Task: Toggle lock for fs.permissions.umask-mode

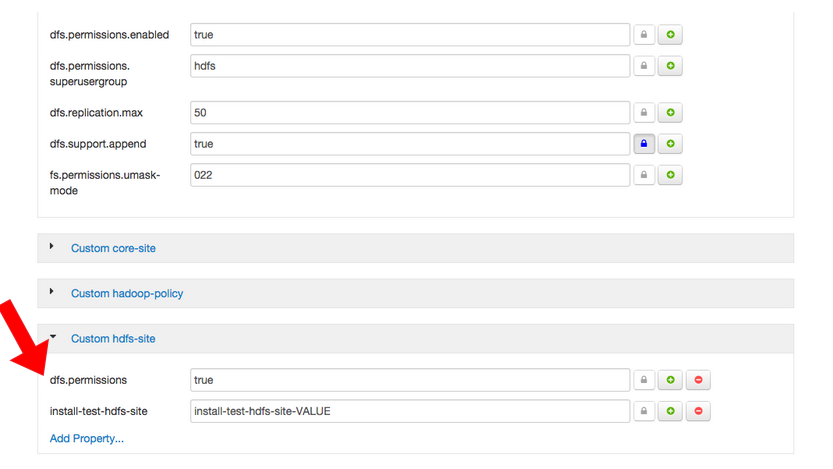Action: [644, 175]
